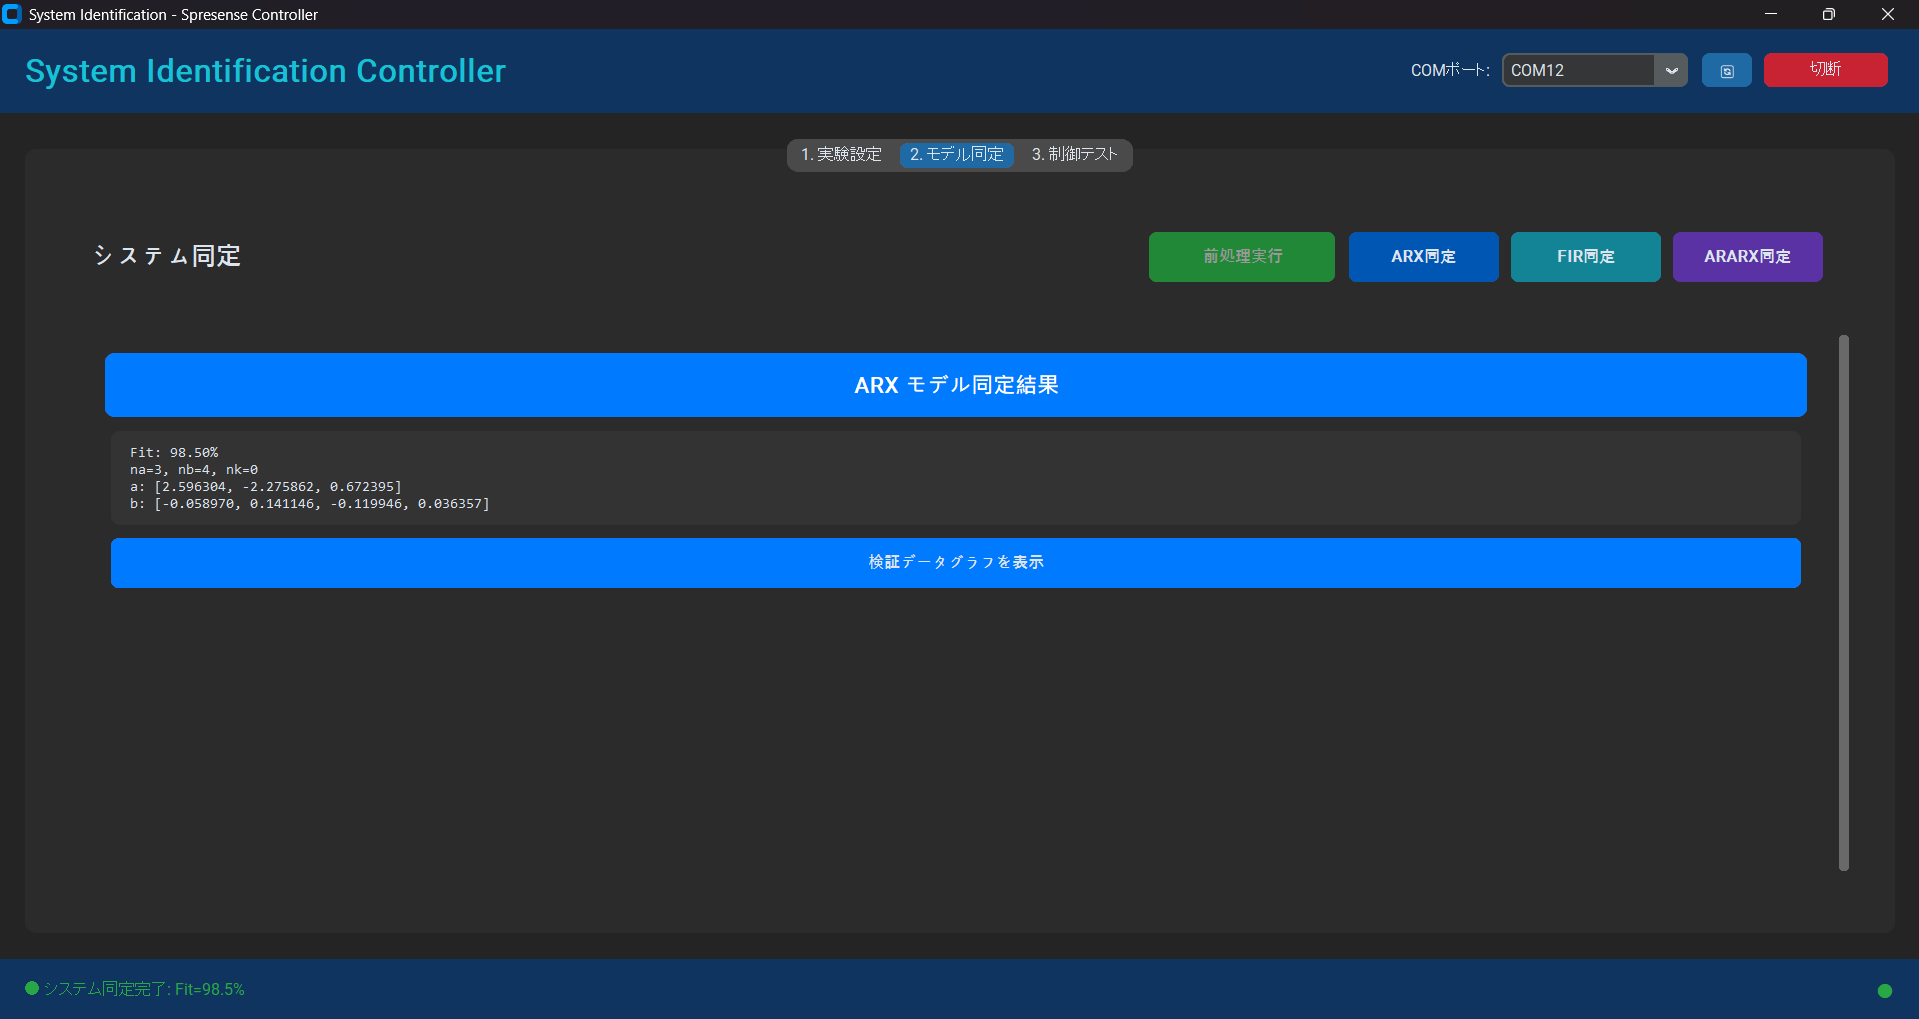Restore down the application window
1919x1019 pixels.
pyautogui.click(x=1828, y=14)
